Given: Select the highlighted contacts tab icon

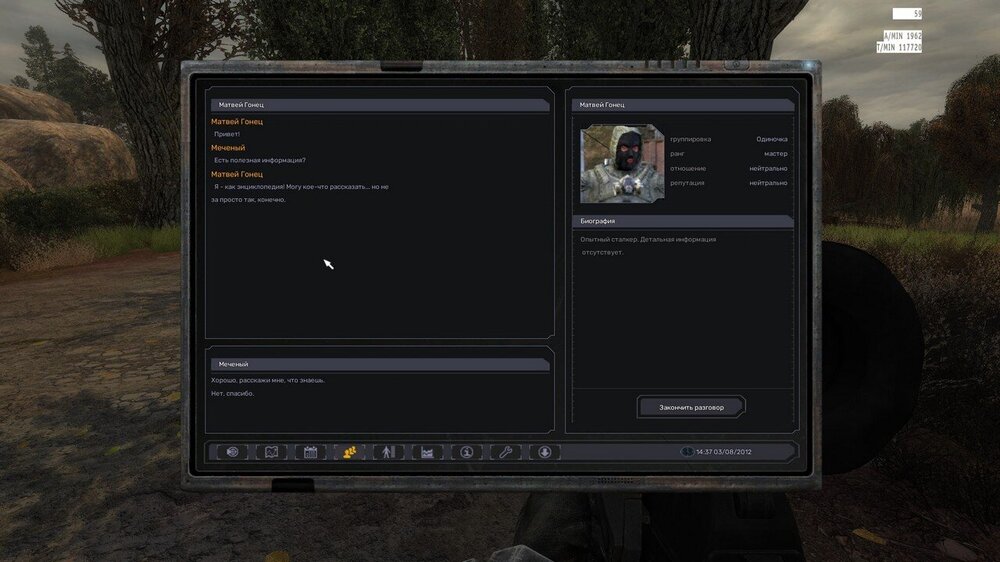Looking at the screenshot, I should tap(349, 452).
